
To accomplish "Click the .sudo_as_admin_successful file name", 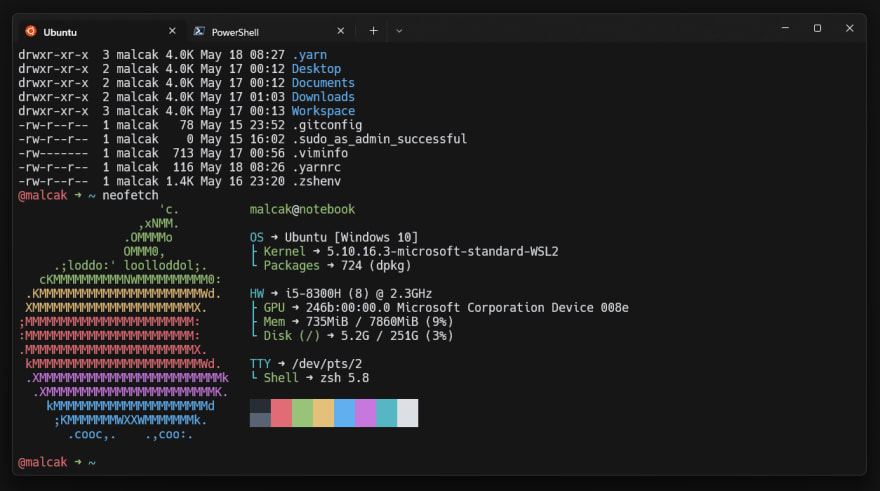I will (x=379, y=139).
